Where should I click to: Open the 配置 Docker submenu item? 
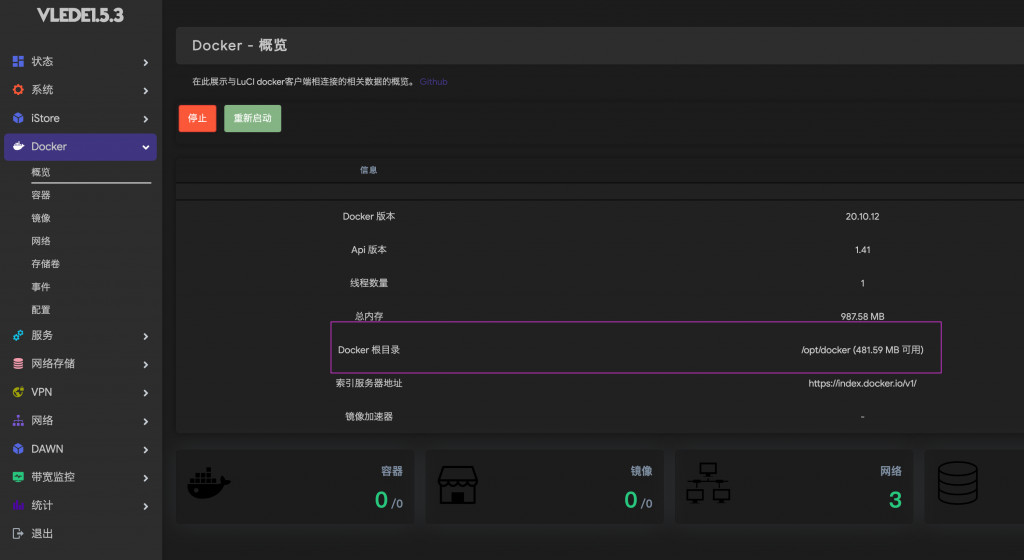click(40, 309)
